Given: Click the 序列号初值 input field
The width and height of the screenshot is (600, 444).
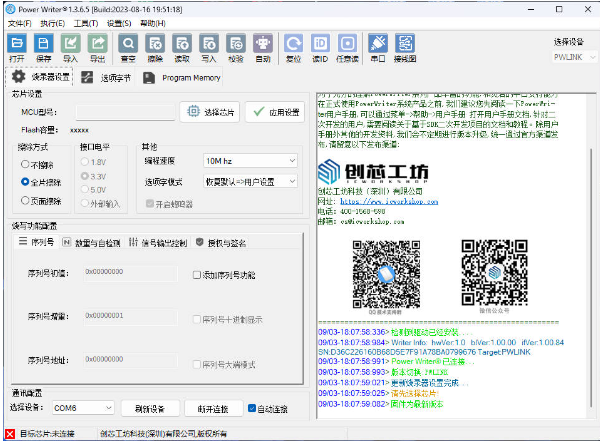Looking at the screenshot, I should click(x=131, y=273).
